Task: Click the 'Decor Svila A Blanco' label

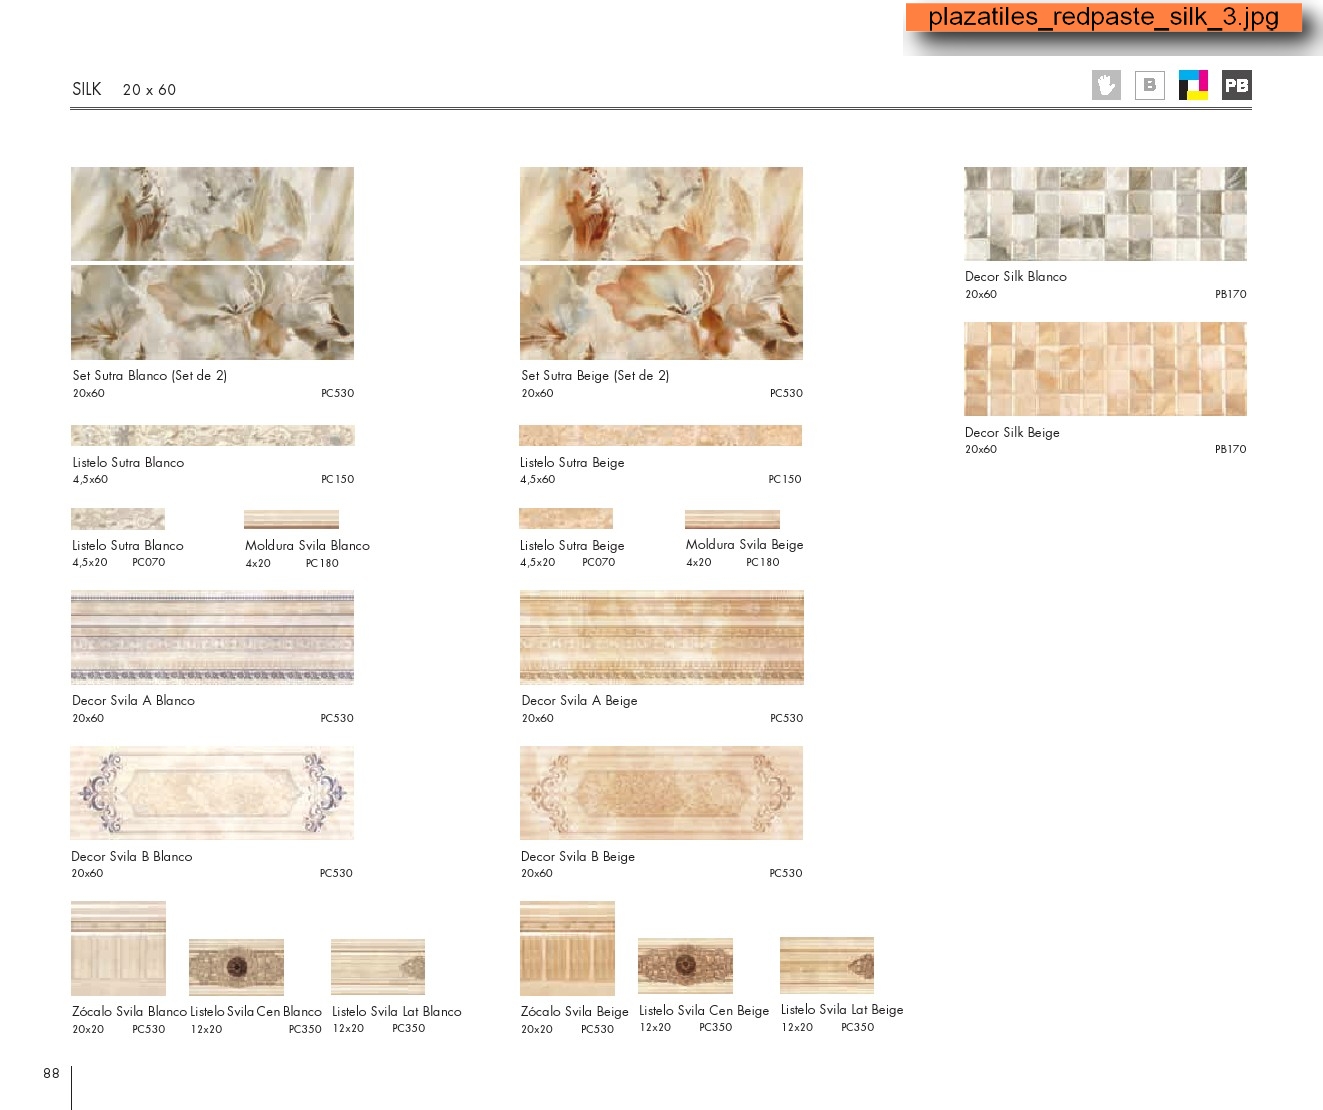Action: 134,701
